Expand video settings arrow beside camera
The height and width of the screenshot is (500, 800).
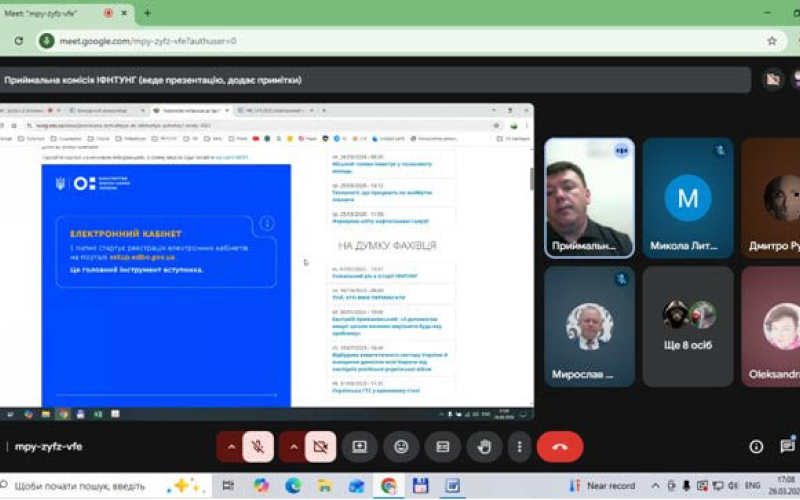pyautogui.click(x=293, y=447)
